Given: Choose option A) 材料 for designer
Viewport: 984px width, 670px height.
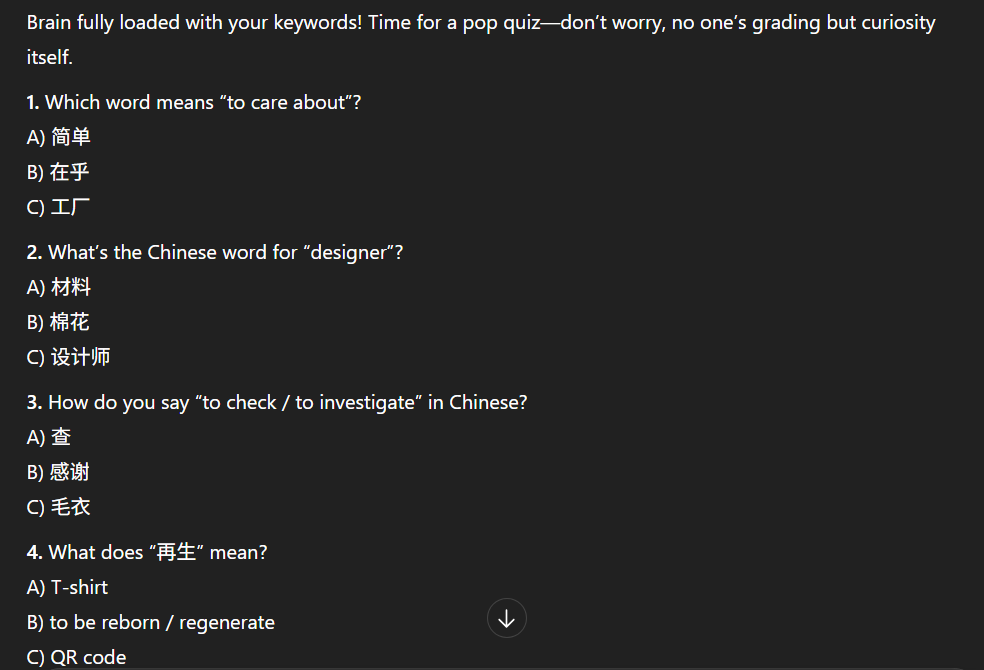Looking at the screenshot, I should pyautogui.click(x=59, y=287).
